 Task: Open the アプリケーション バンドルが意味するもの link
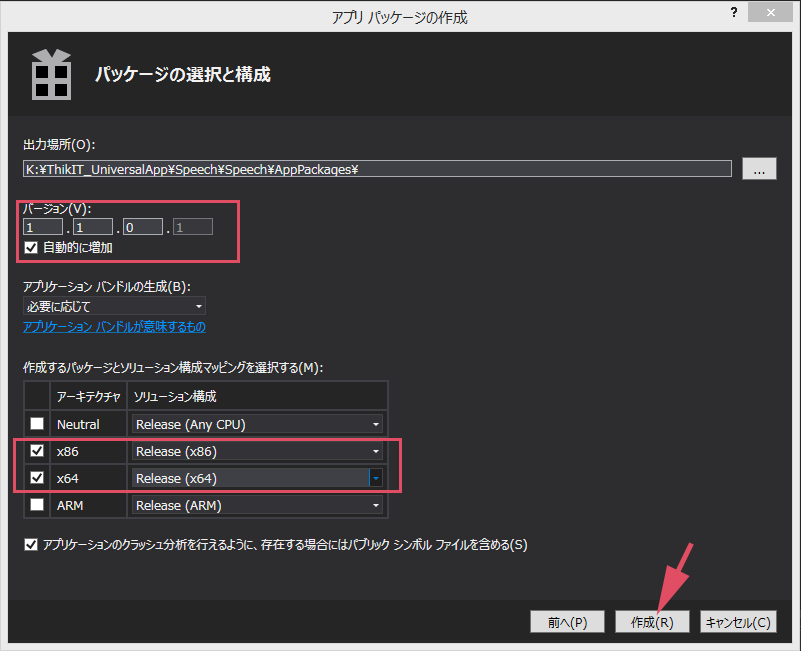coord(114,327)
